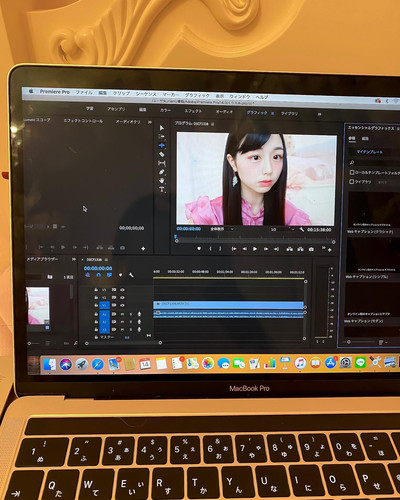Hide video track V3 with eye icon
400x500 pixels.
click(122, 290)
